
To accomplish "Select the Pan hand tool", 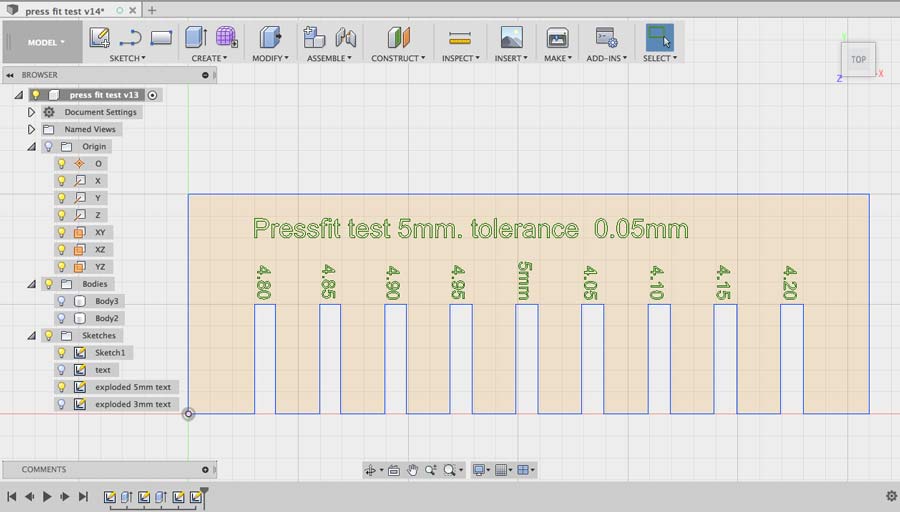I will (x=412, y=470).
